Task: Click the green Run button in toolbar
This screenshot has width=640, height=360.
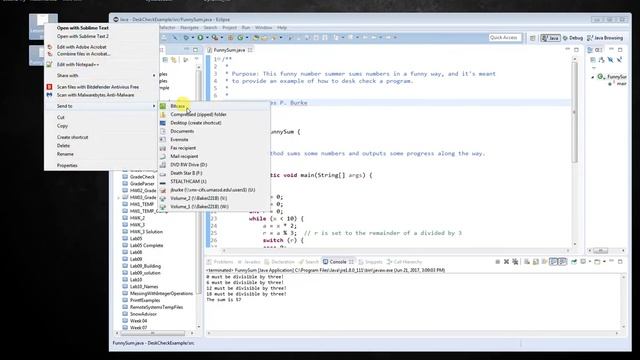Action: tap(200, 38)
